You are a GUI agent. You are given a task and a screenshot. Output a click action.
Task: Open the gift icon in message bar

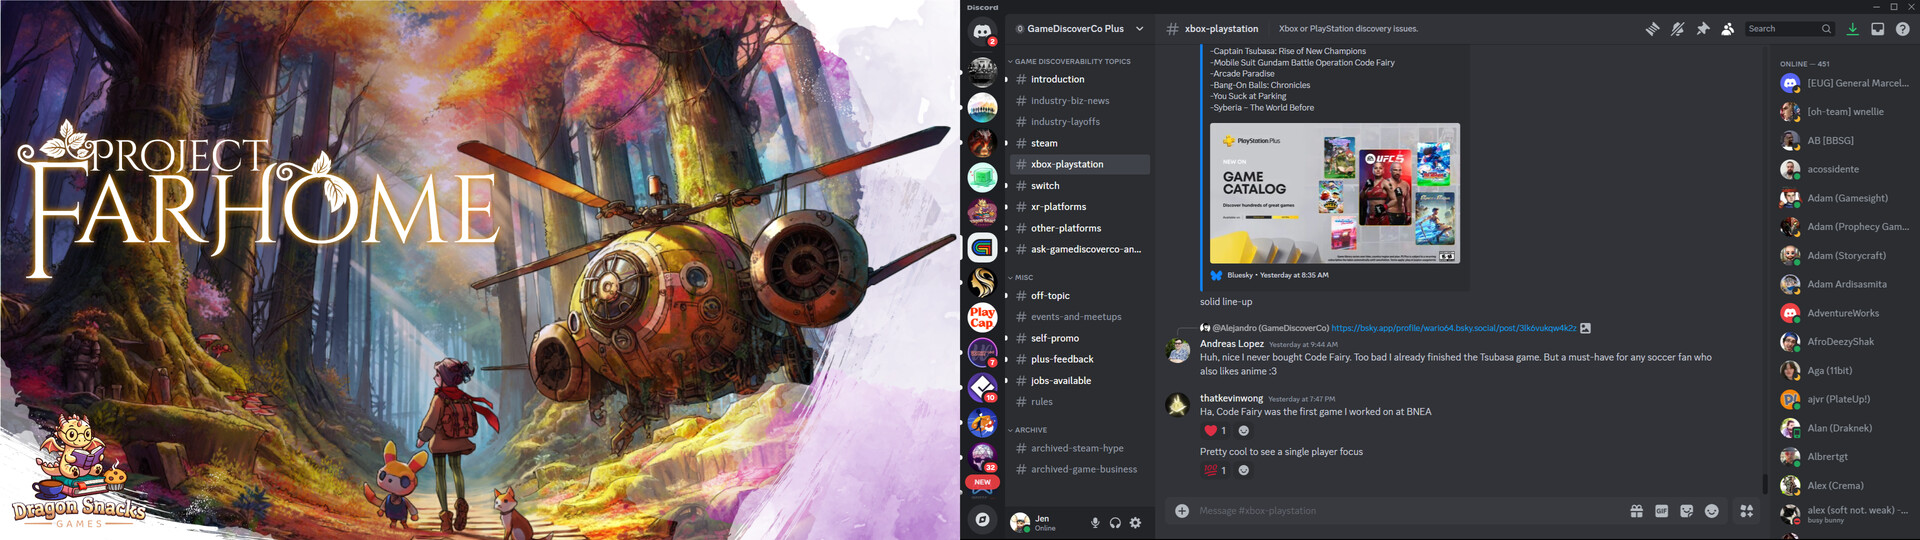pos(1636,511)
